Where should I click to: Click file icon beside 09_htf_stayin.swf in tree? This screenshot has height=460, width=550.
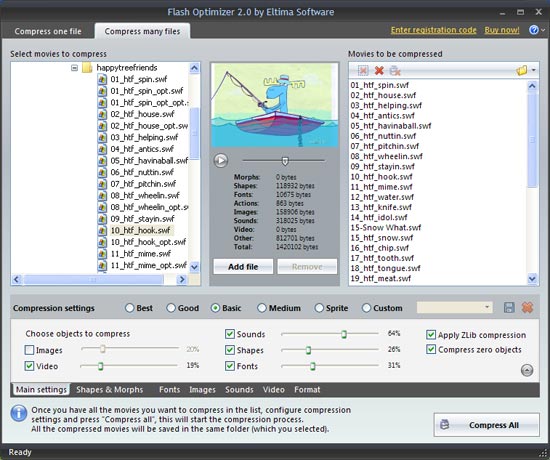pos(102,219)
